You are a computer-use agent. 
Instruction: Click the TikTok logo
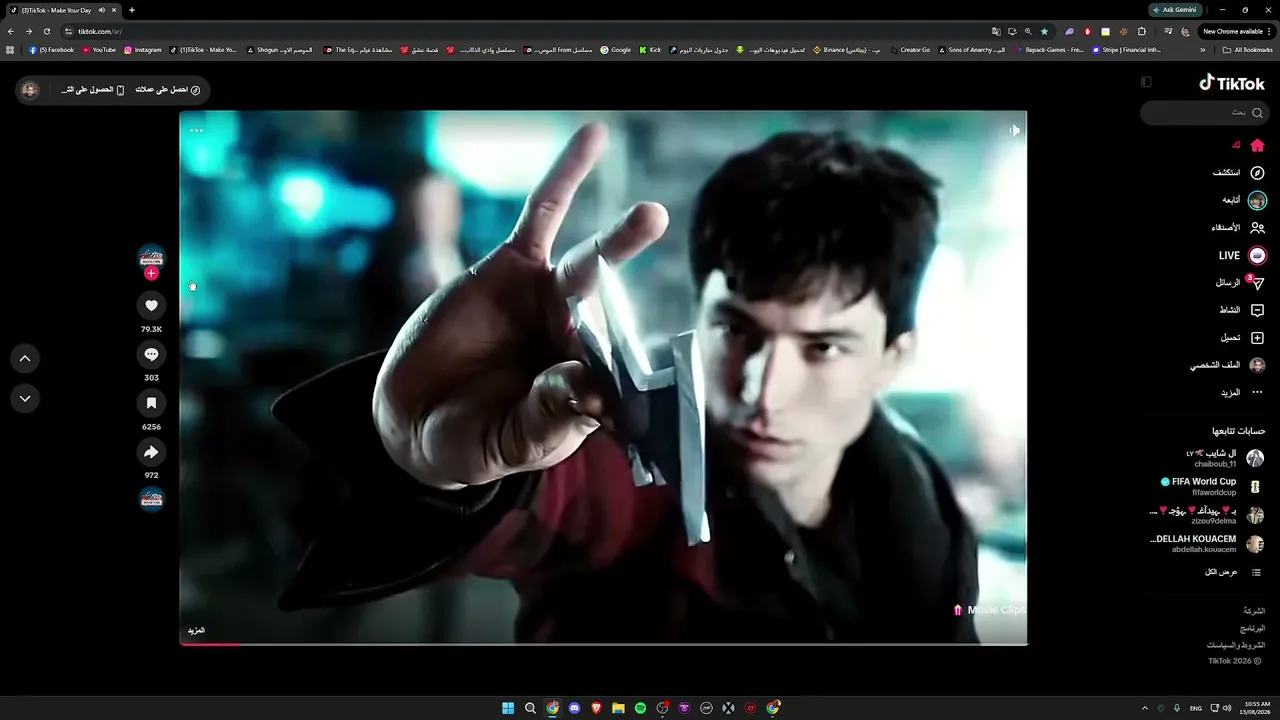coord(1232,83)
